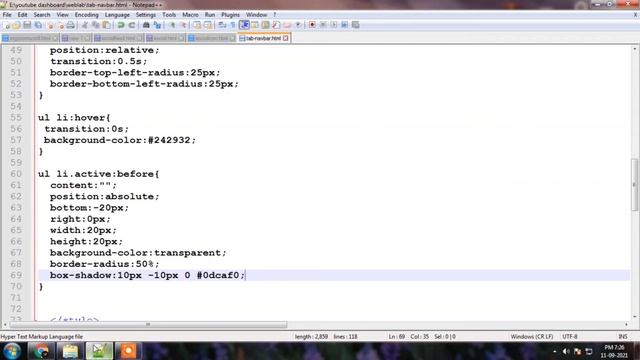
Task: Open the Replace dialog icon
Action: pos(157,25)
